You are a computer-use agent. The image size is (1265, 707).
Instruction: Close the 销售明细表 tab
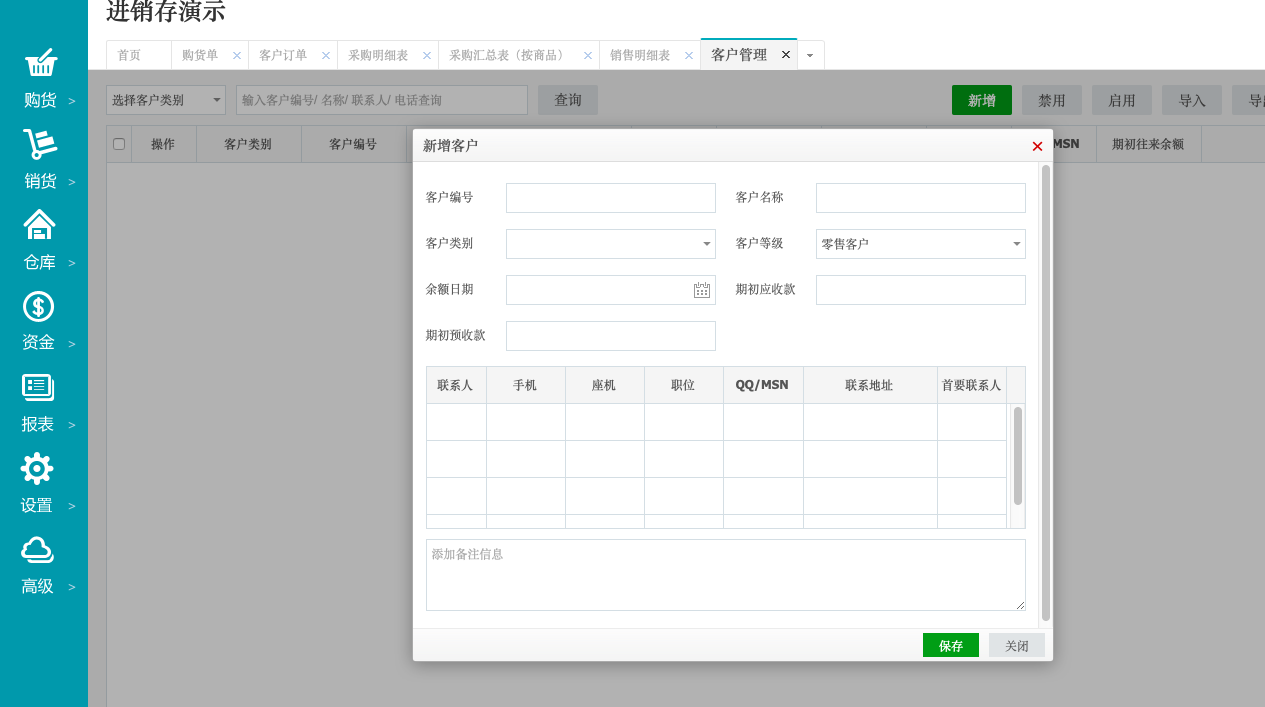tap(689, 56)
